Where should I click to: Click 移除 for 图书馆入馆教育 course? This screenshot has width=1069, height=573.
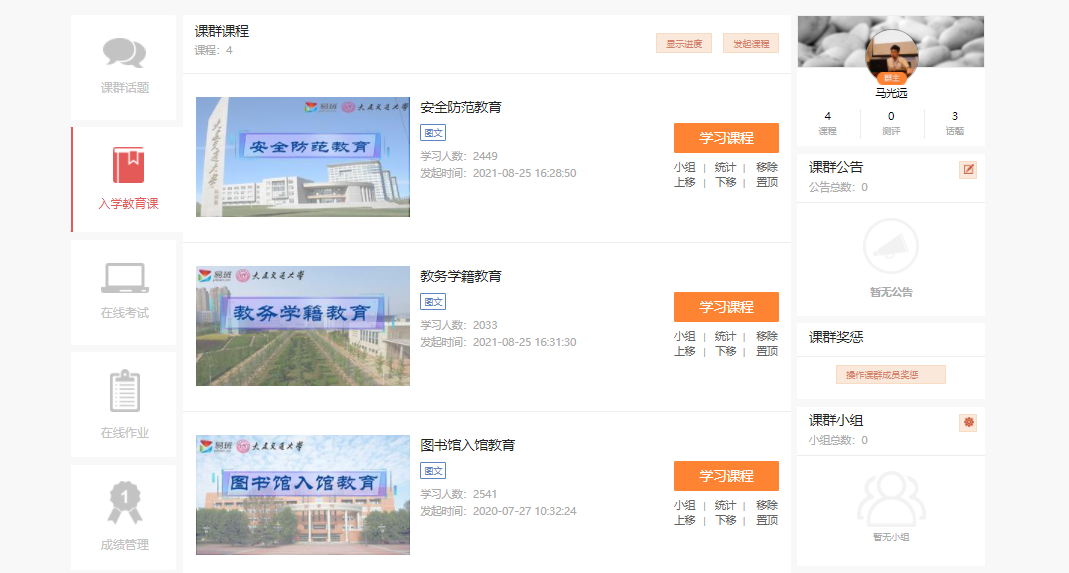(767, 505)
